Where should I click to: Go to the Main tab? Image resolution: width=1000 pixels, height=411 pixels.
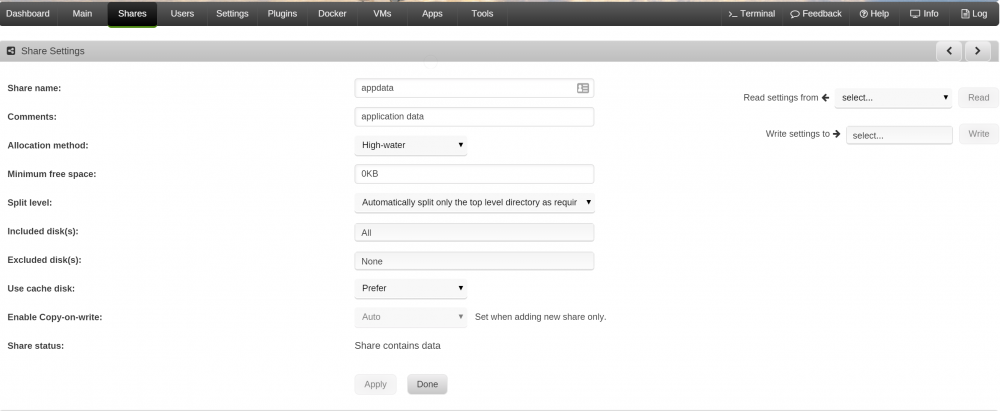coord(82,13)
